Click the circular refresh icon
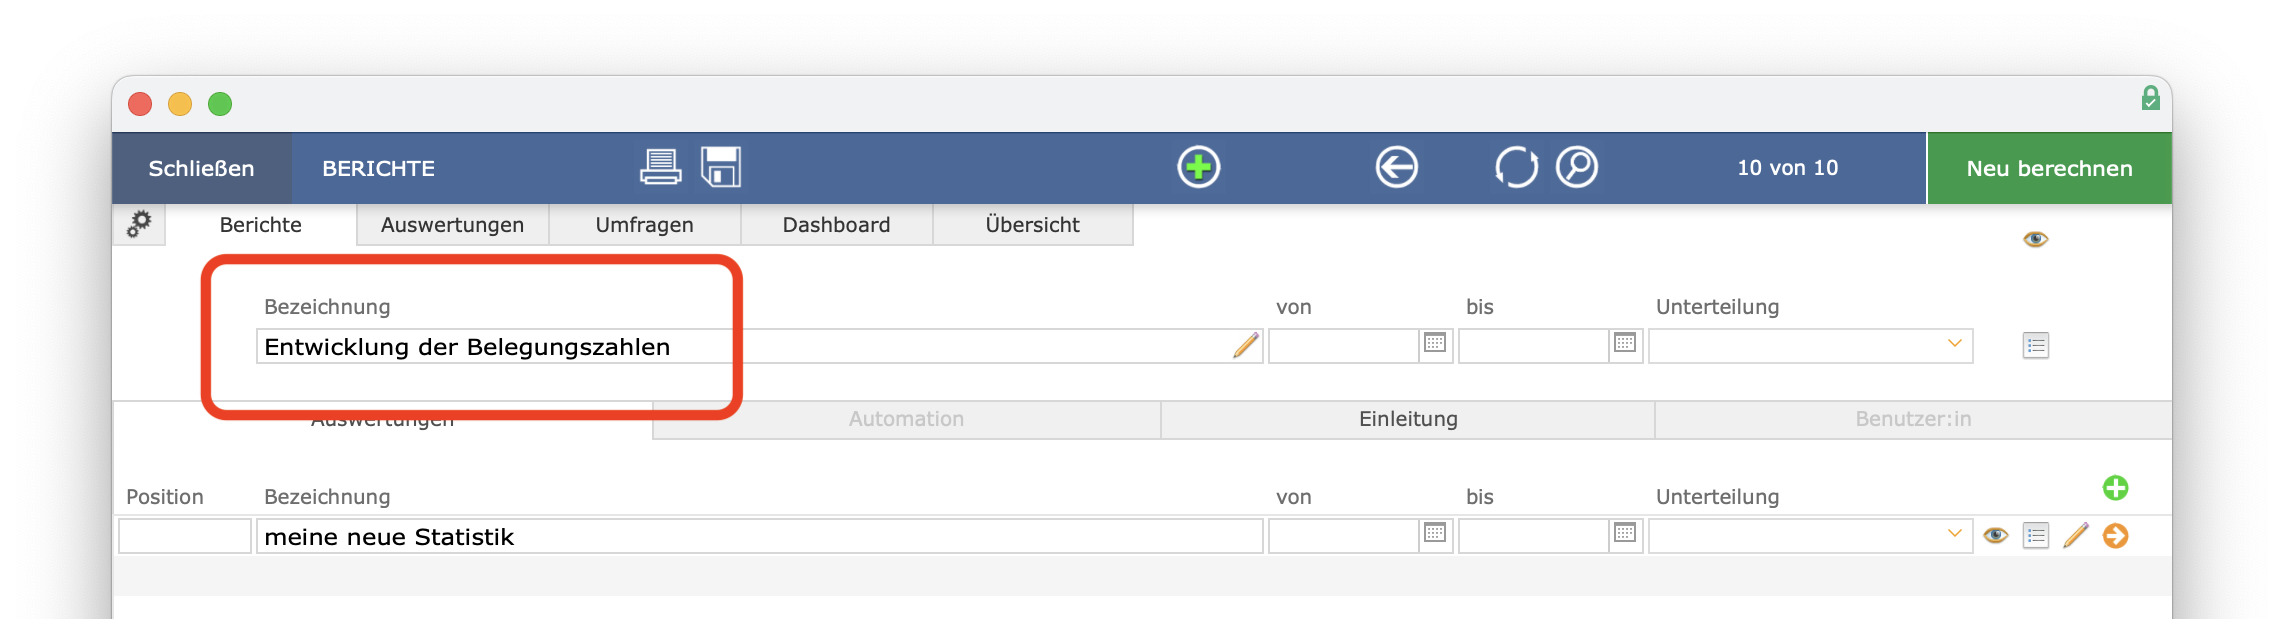The width and height of the screenshot is (2284, 619). click(x=1516, y=167)
